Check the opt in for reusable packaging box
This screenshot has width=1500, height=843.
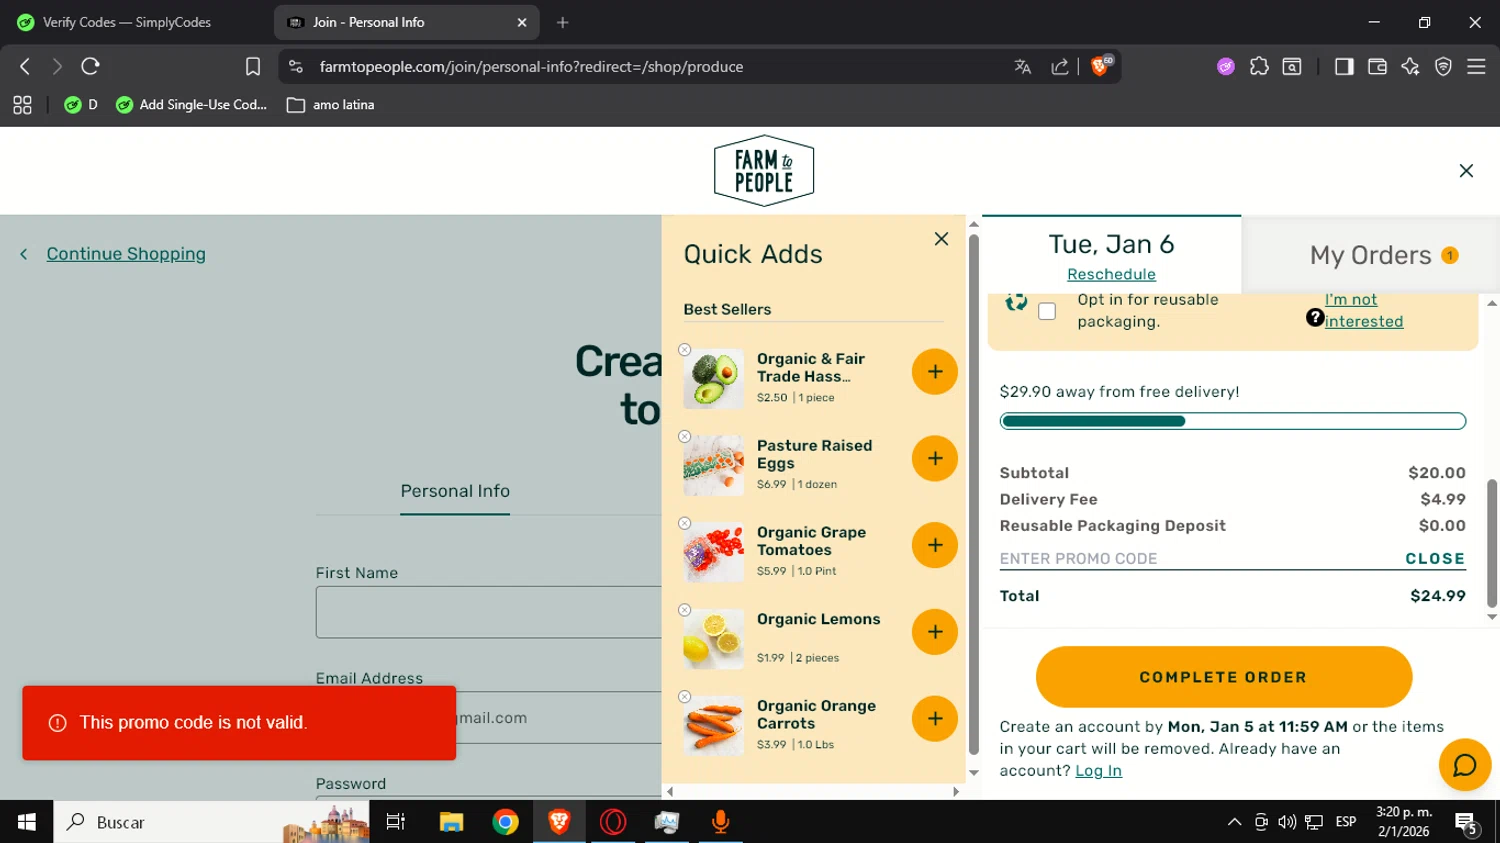[x=1047, y=311]
